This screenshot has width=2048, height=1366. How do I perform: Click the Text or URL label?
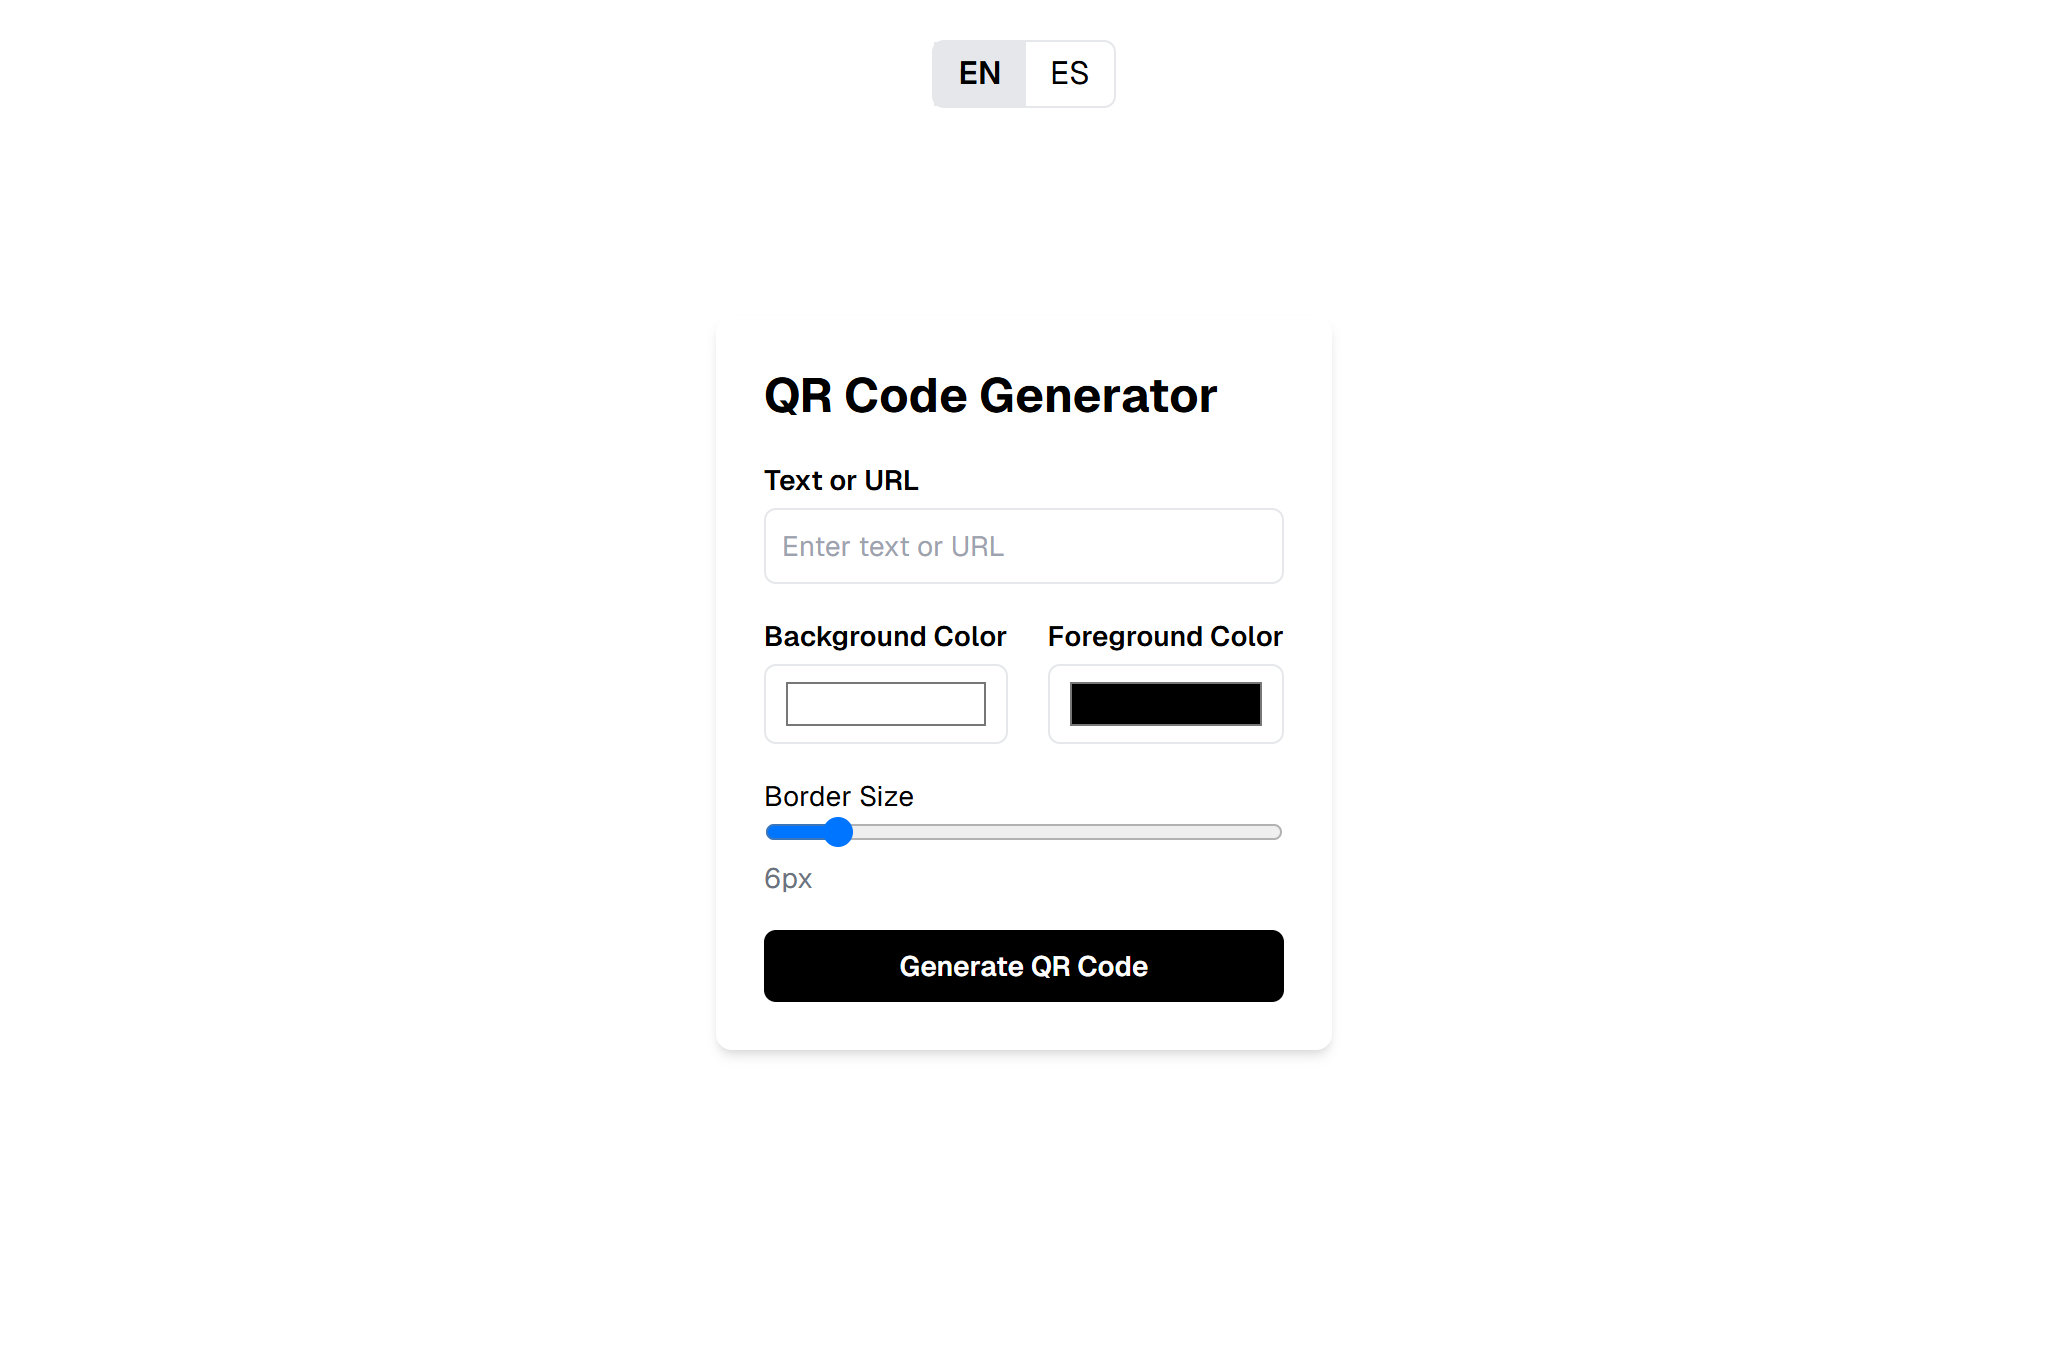[x=840, y=480]
